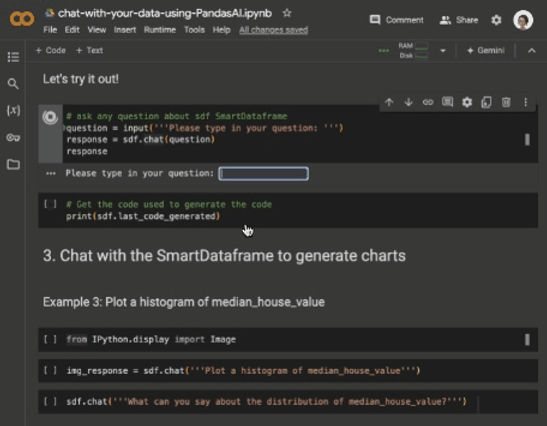Add a new code cell with + Code
The width and height of the screenshot is (547, 426).
(51, 51)
